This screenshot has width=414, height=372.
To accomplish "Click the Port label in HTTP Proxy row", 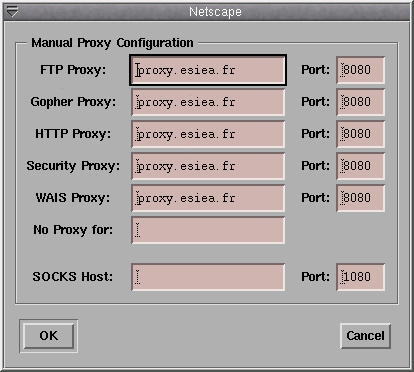I will point(315,134).
